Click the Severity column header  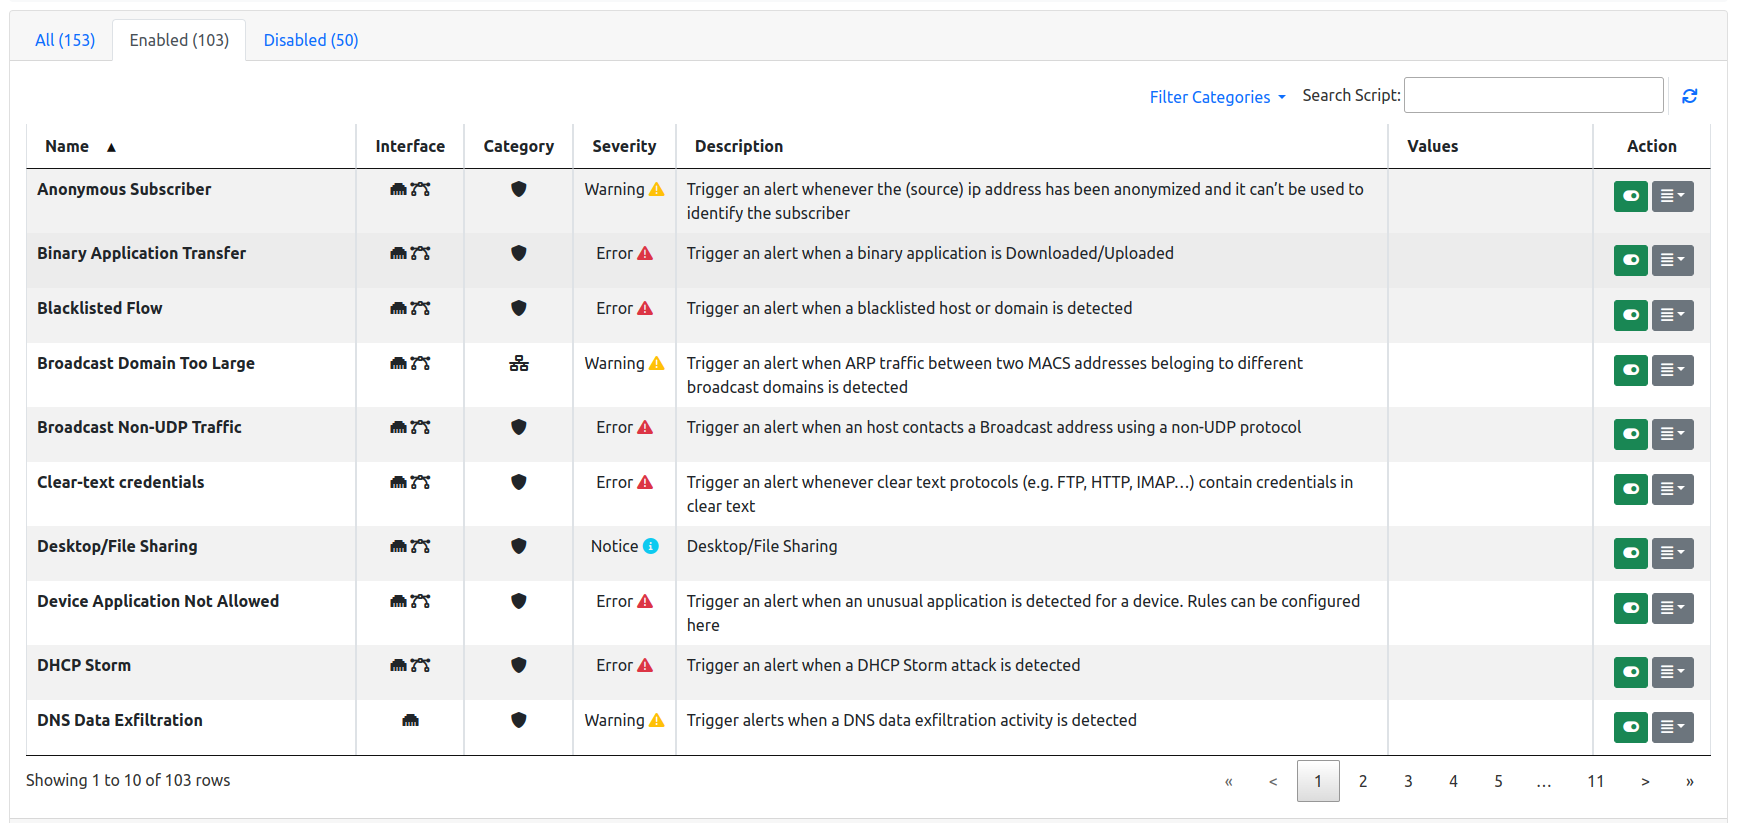(624, 146)
